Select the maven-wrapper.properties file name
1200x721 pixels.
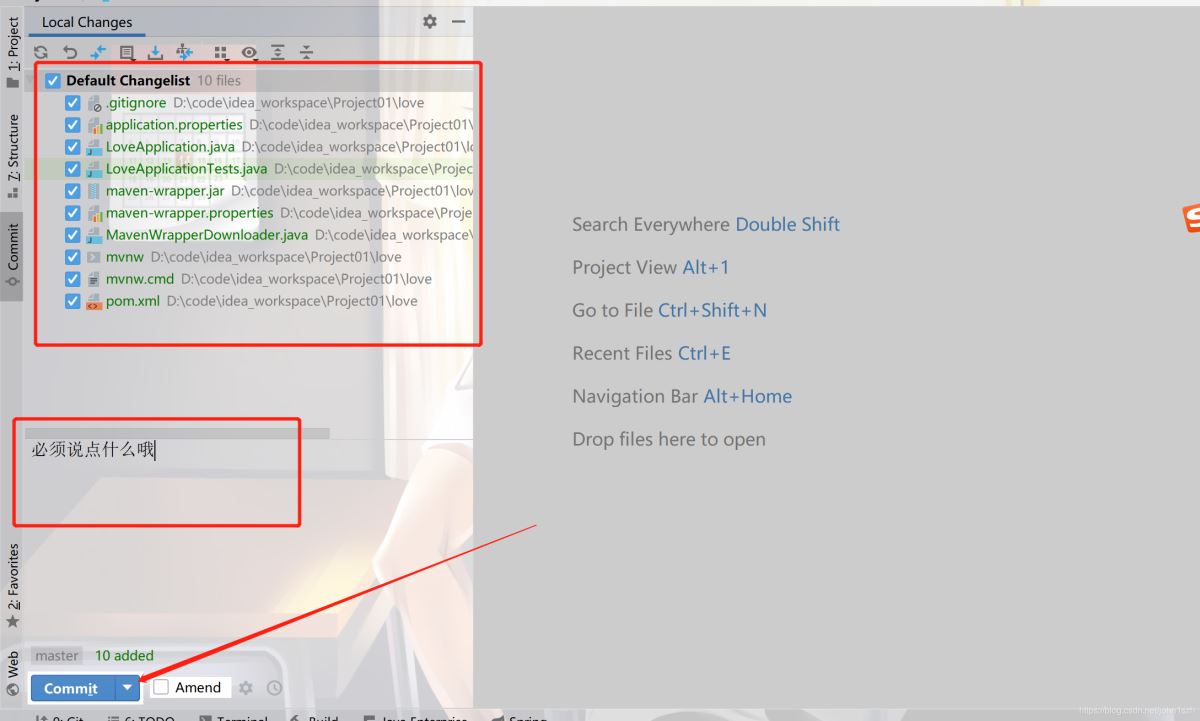190,213
